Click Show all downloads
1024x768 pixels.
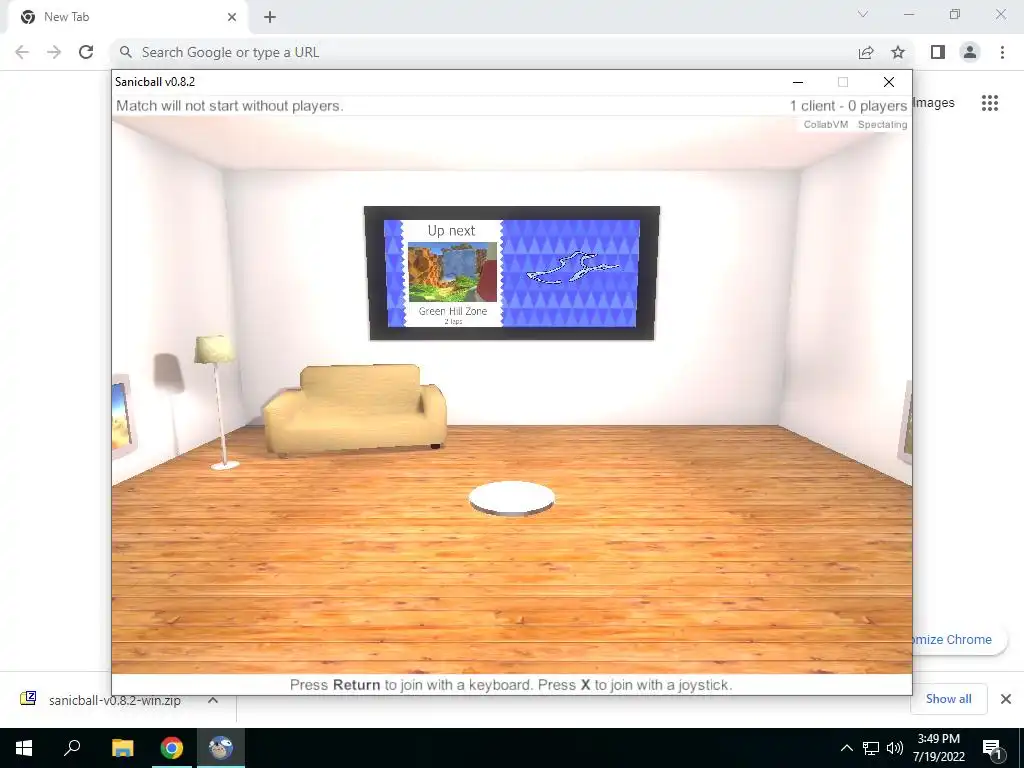tap(948, 699)
